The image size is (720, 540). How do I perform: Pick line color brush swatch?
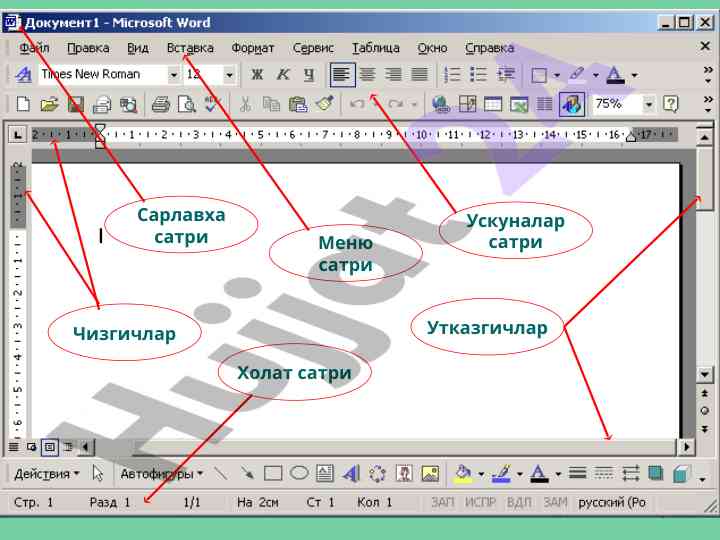coord(501,473)
